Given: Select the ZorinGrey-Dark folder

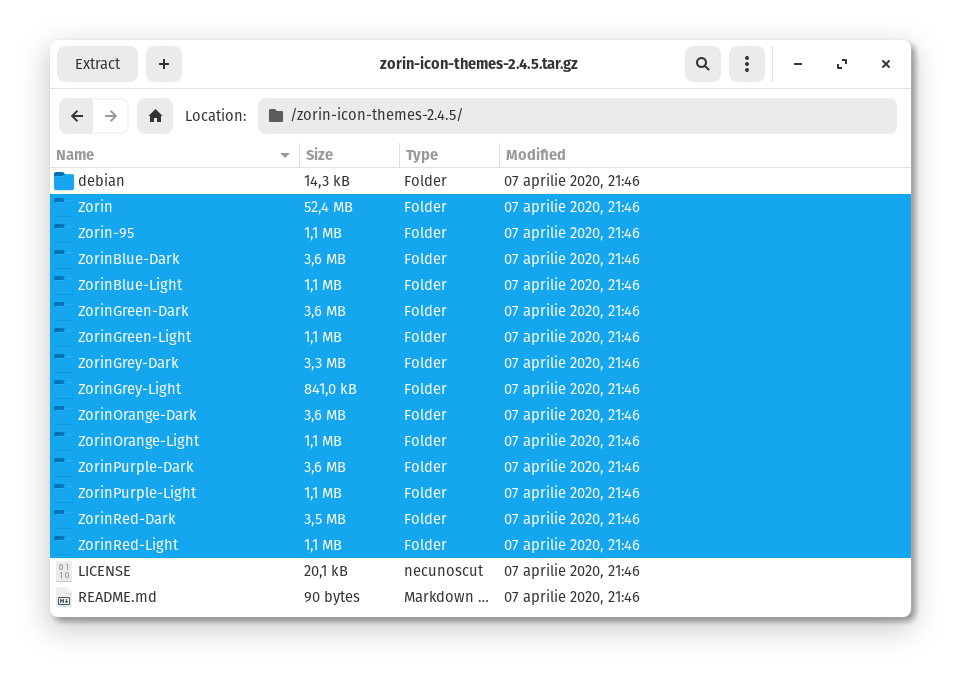Looking at the screenshot, I should tap(480, 363).
